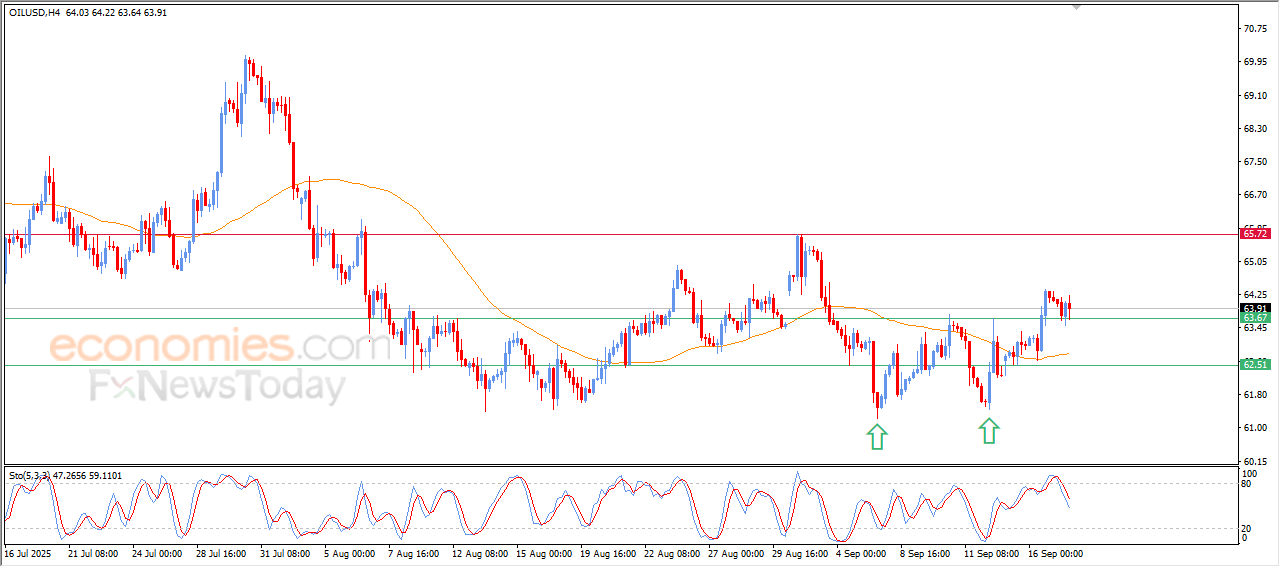Click the 60.15 price axis label
The height and width of the screenshot is (567, 1280).
pos(1255,462)
